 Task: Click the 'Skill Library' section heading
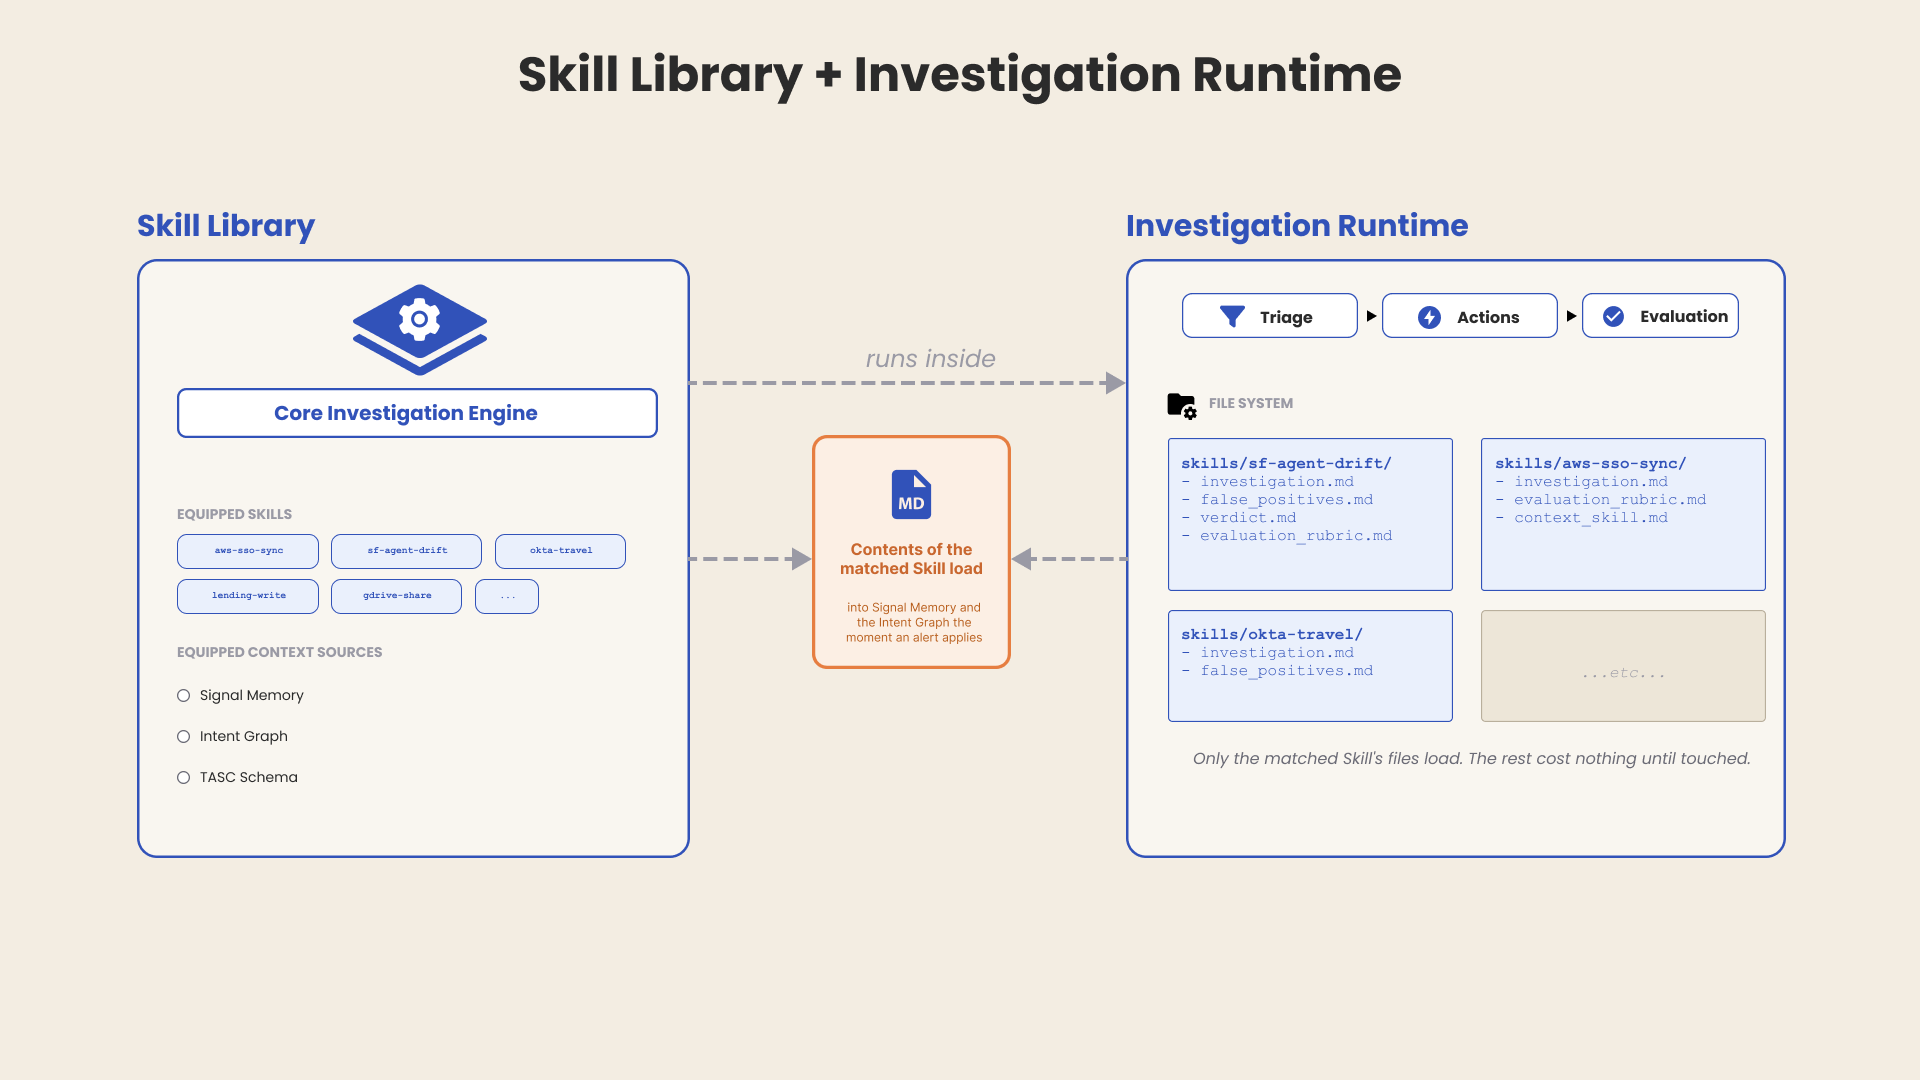[x=226, y=226]
